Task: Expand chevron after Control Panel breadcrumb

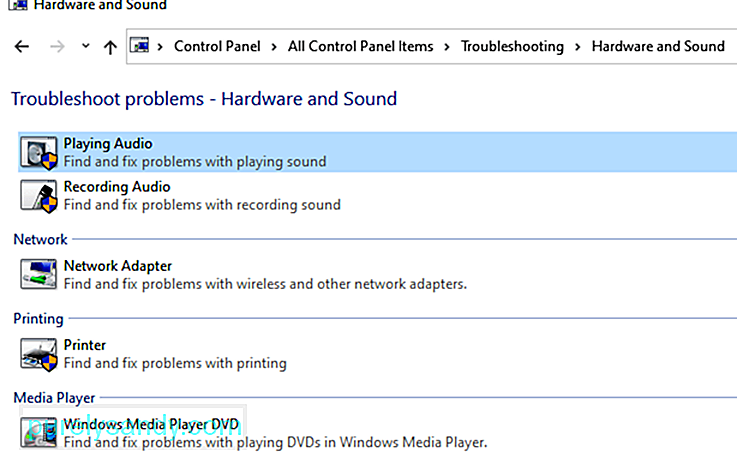Action: pos(274,47)
